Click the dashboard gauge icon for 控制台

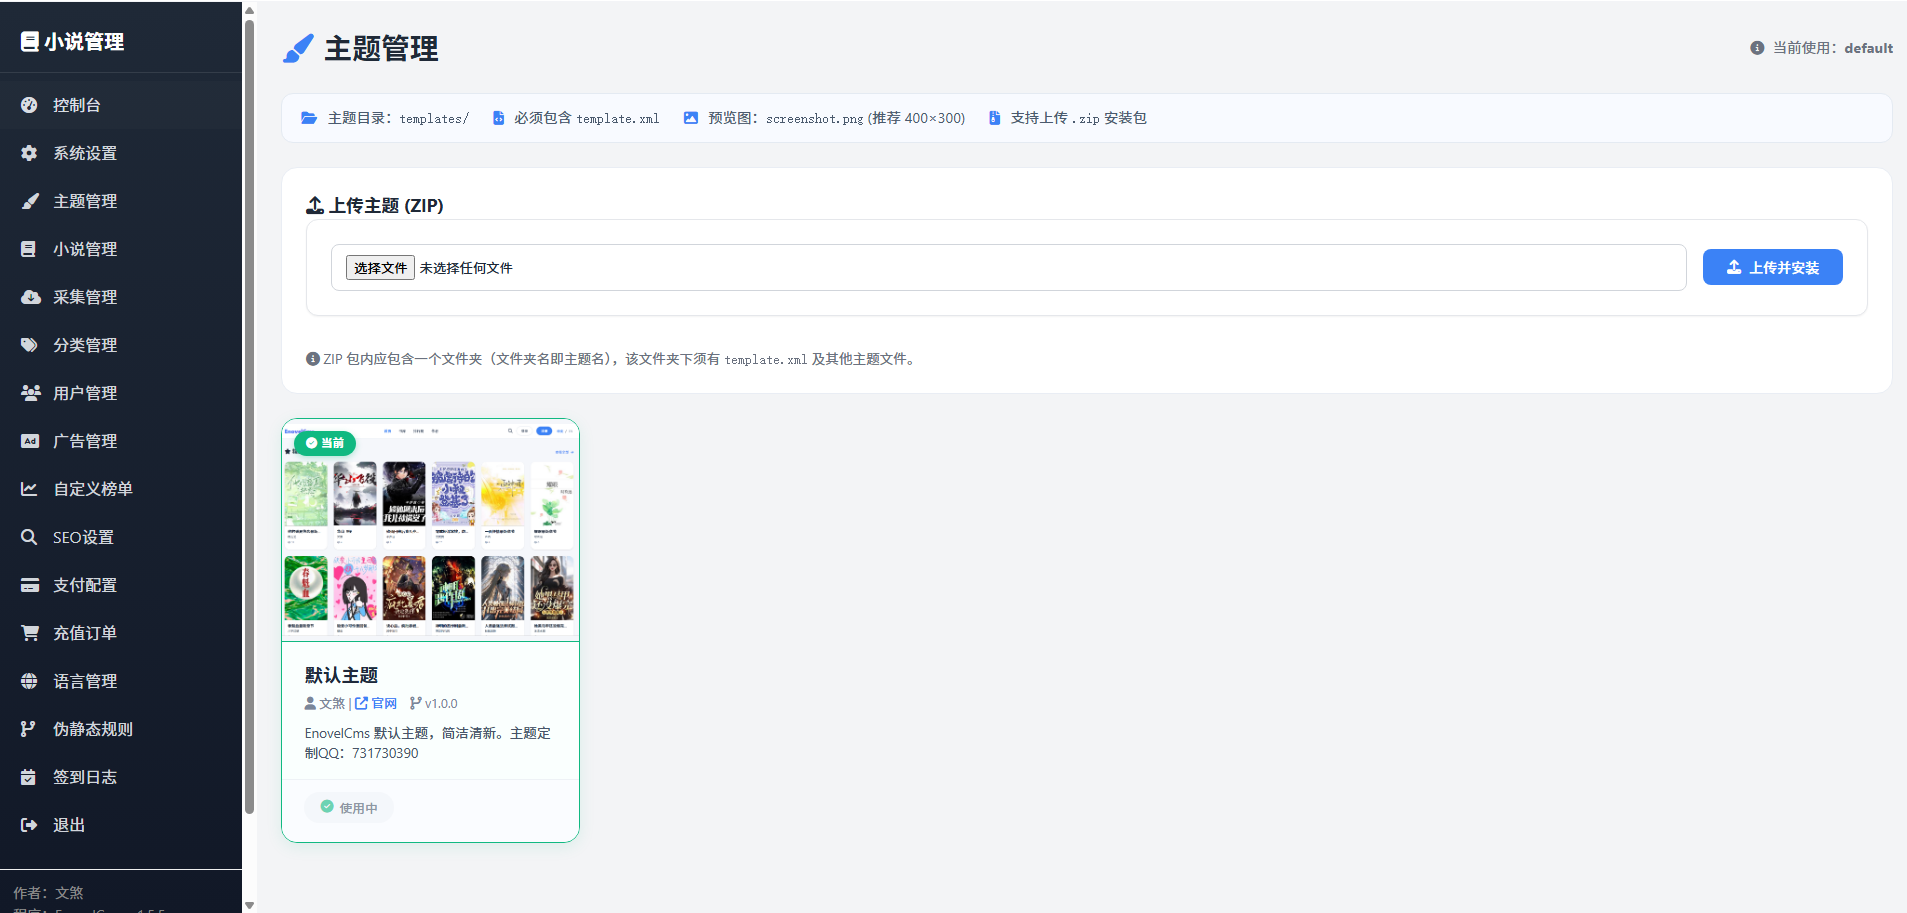[29, 105]
